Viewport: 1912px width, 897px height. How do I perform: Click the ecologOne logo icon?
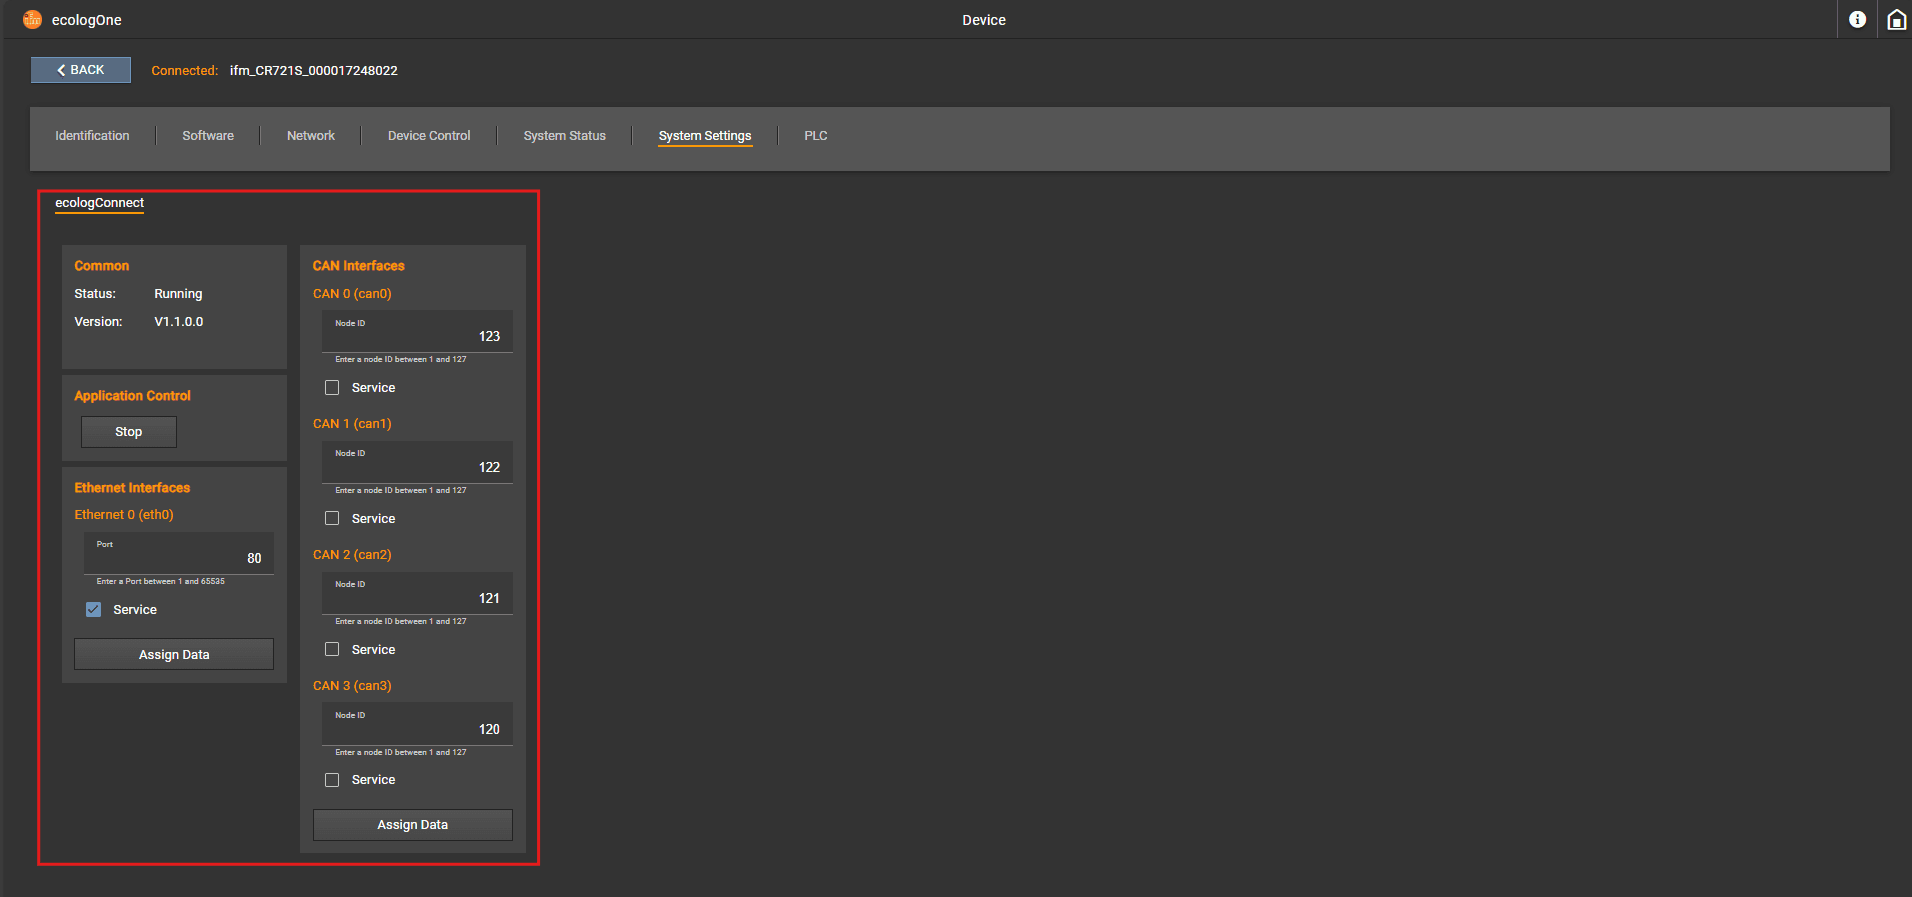(x=32, y=20)
